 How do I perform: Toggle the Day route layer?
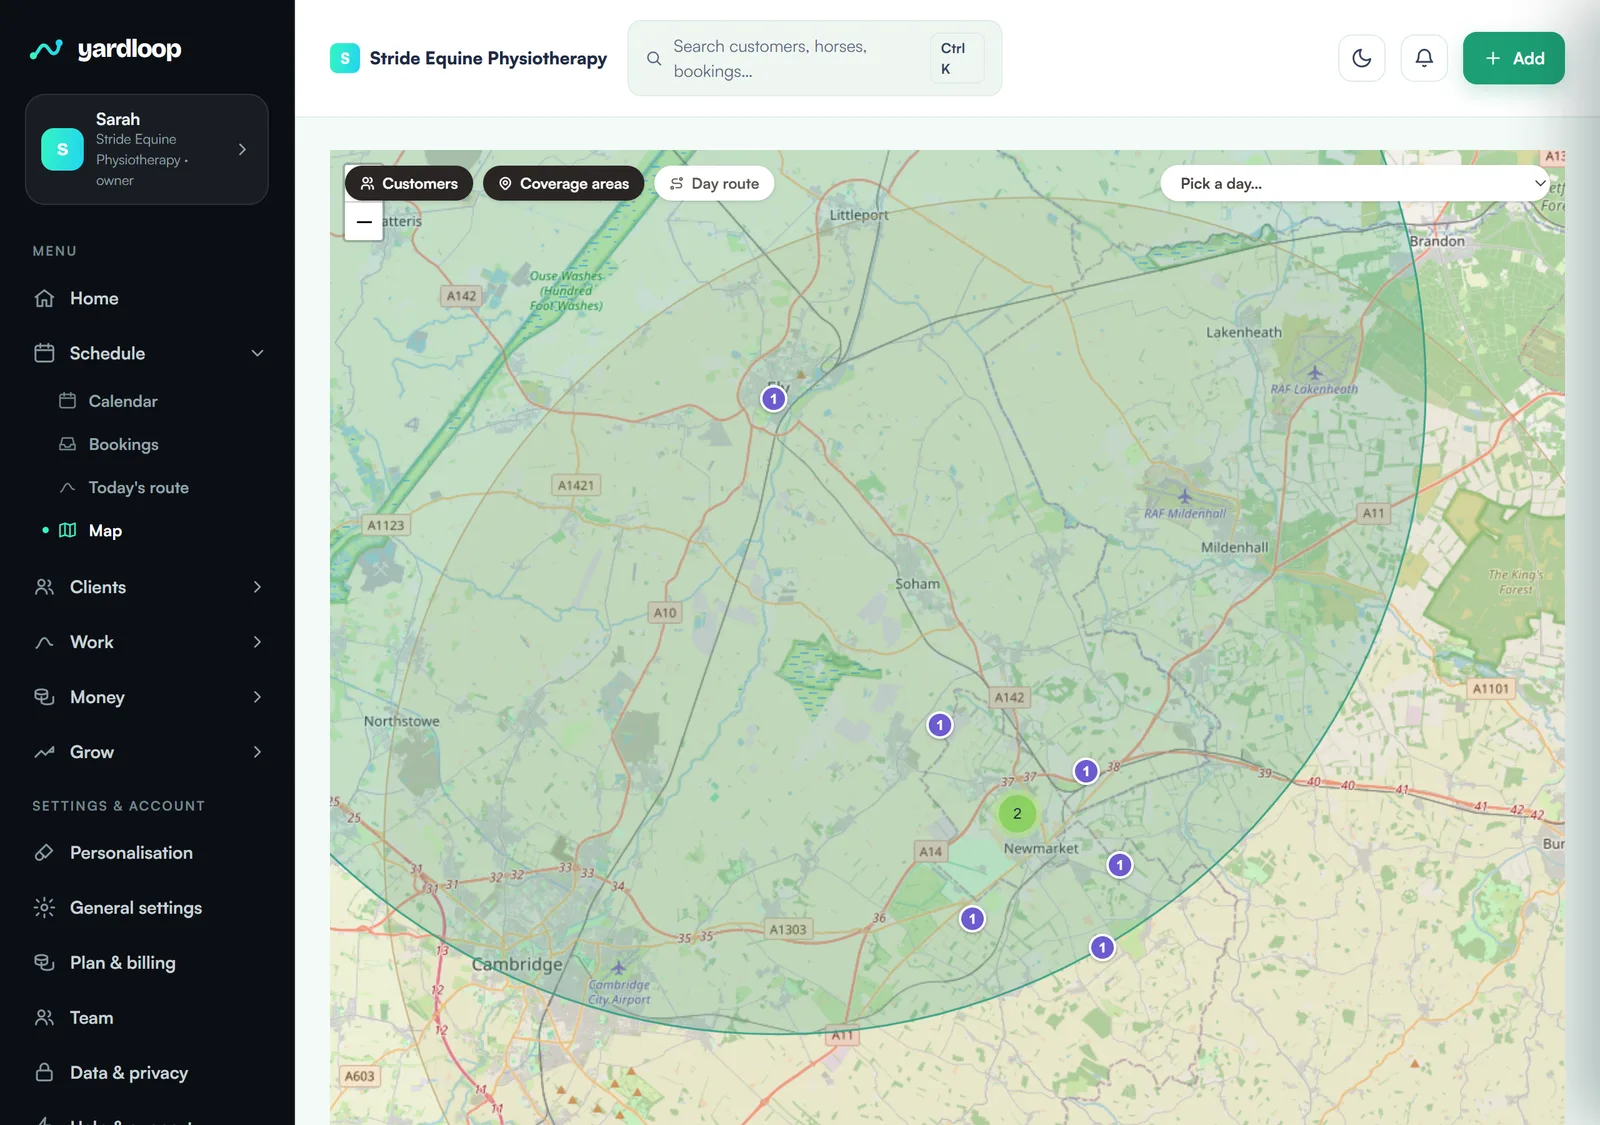714,183
